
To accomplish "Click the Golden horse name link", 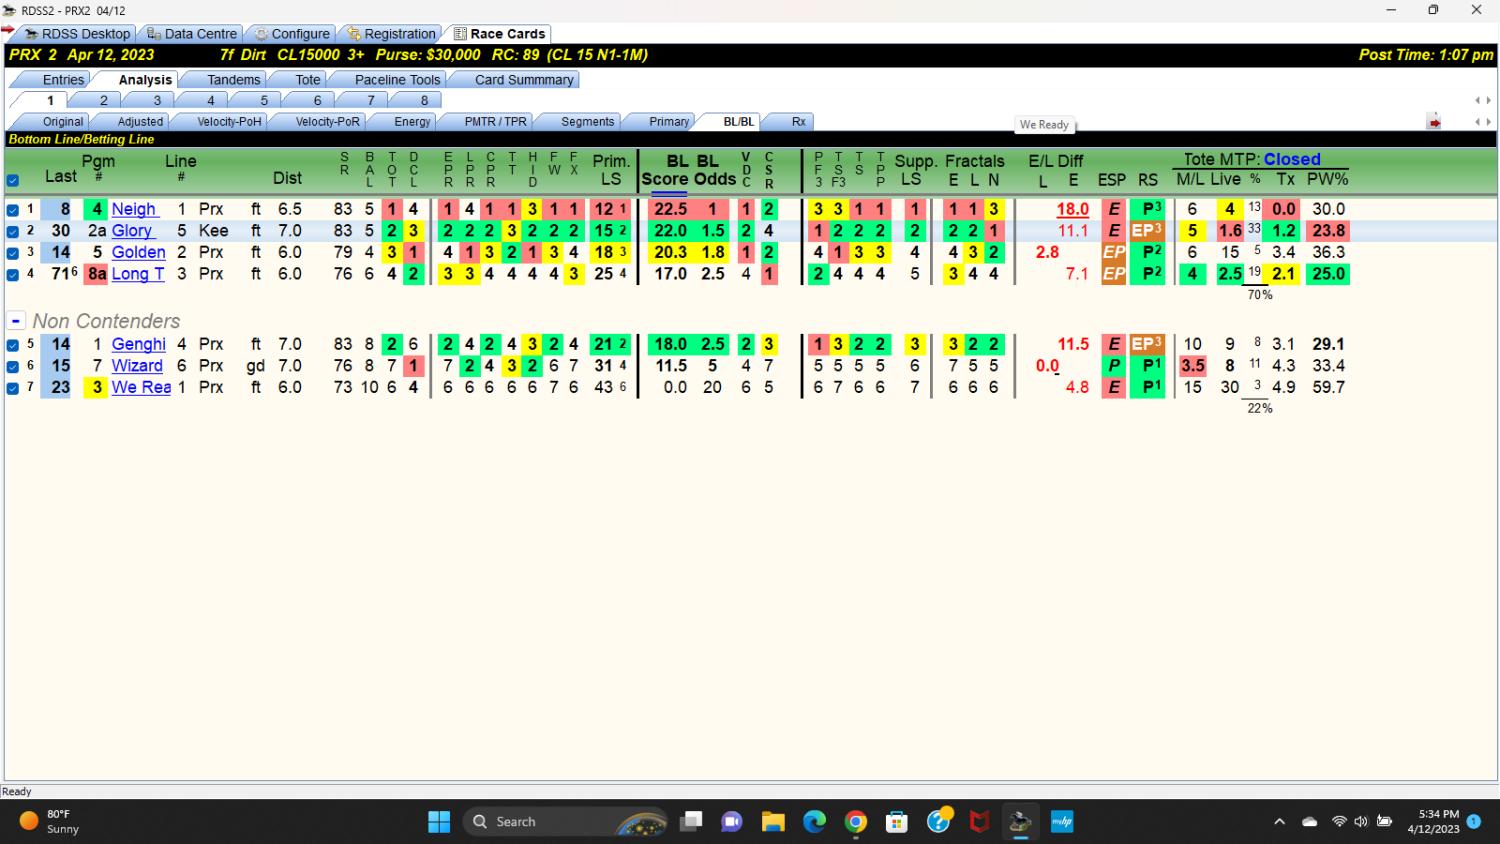I will [138, 252].
